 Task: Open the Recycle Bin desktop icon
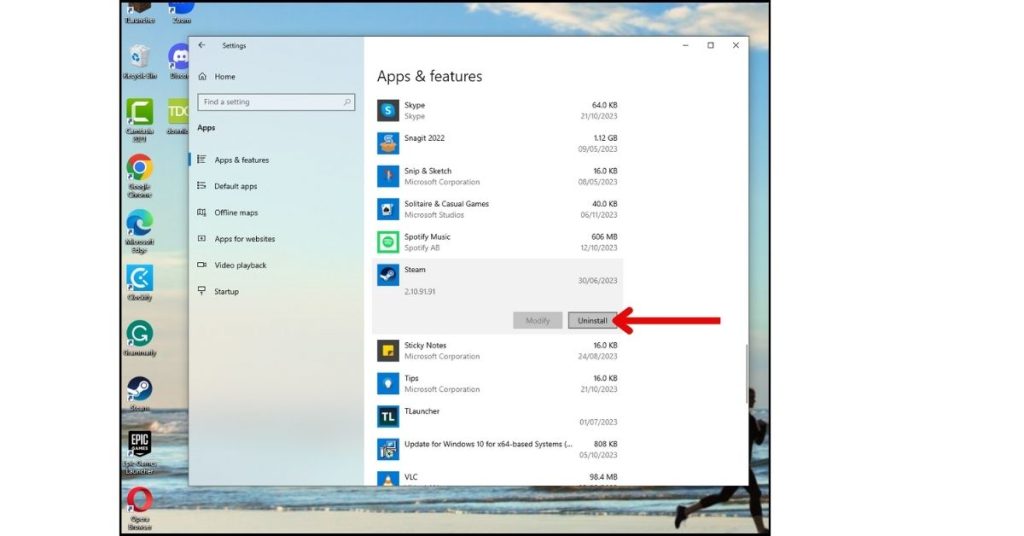click(x=139, y=61)
